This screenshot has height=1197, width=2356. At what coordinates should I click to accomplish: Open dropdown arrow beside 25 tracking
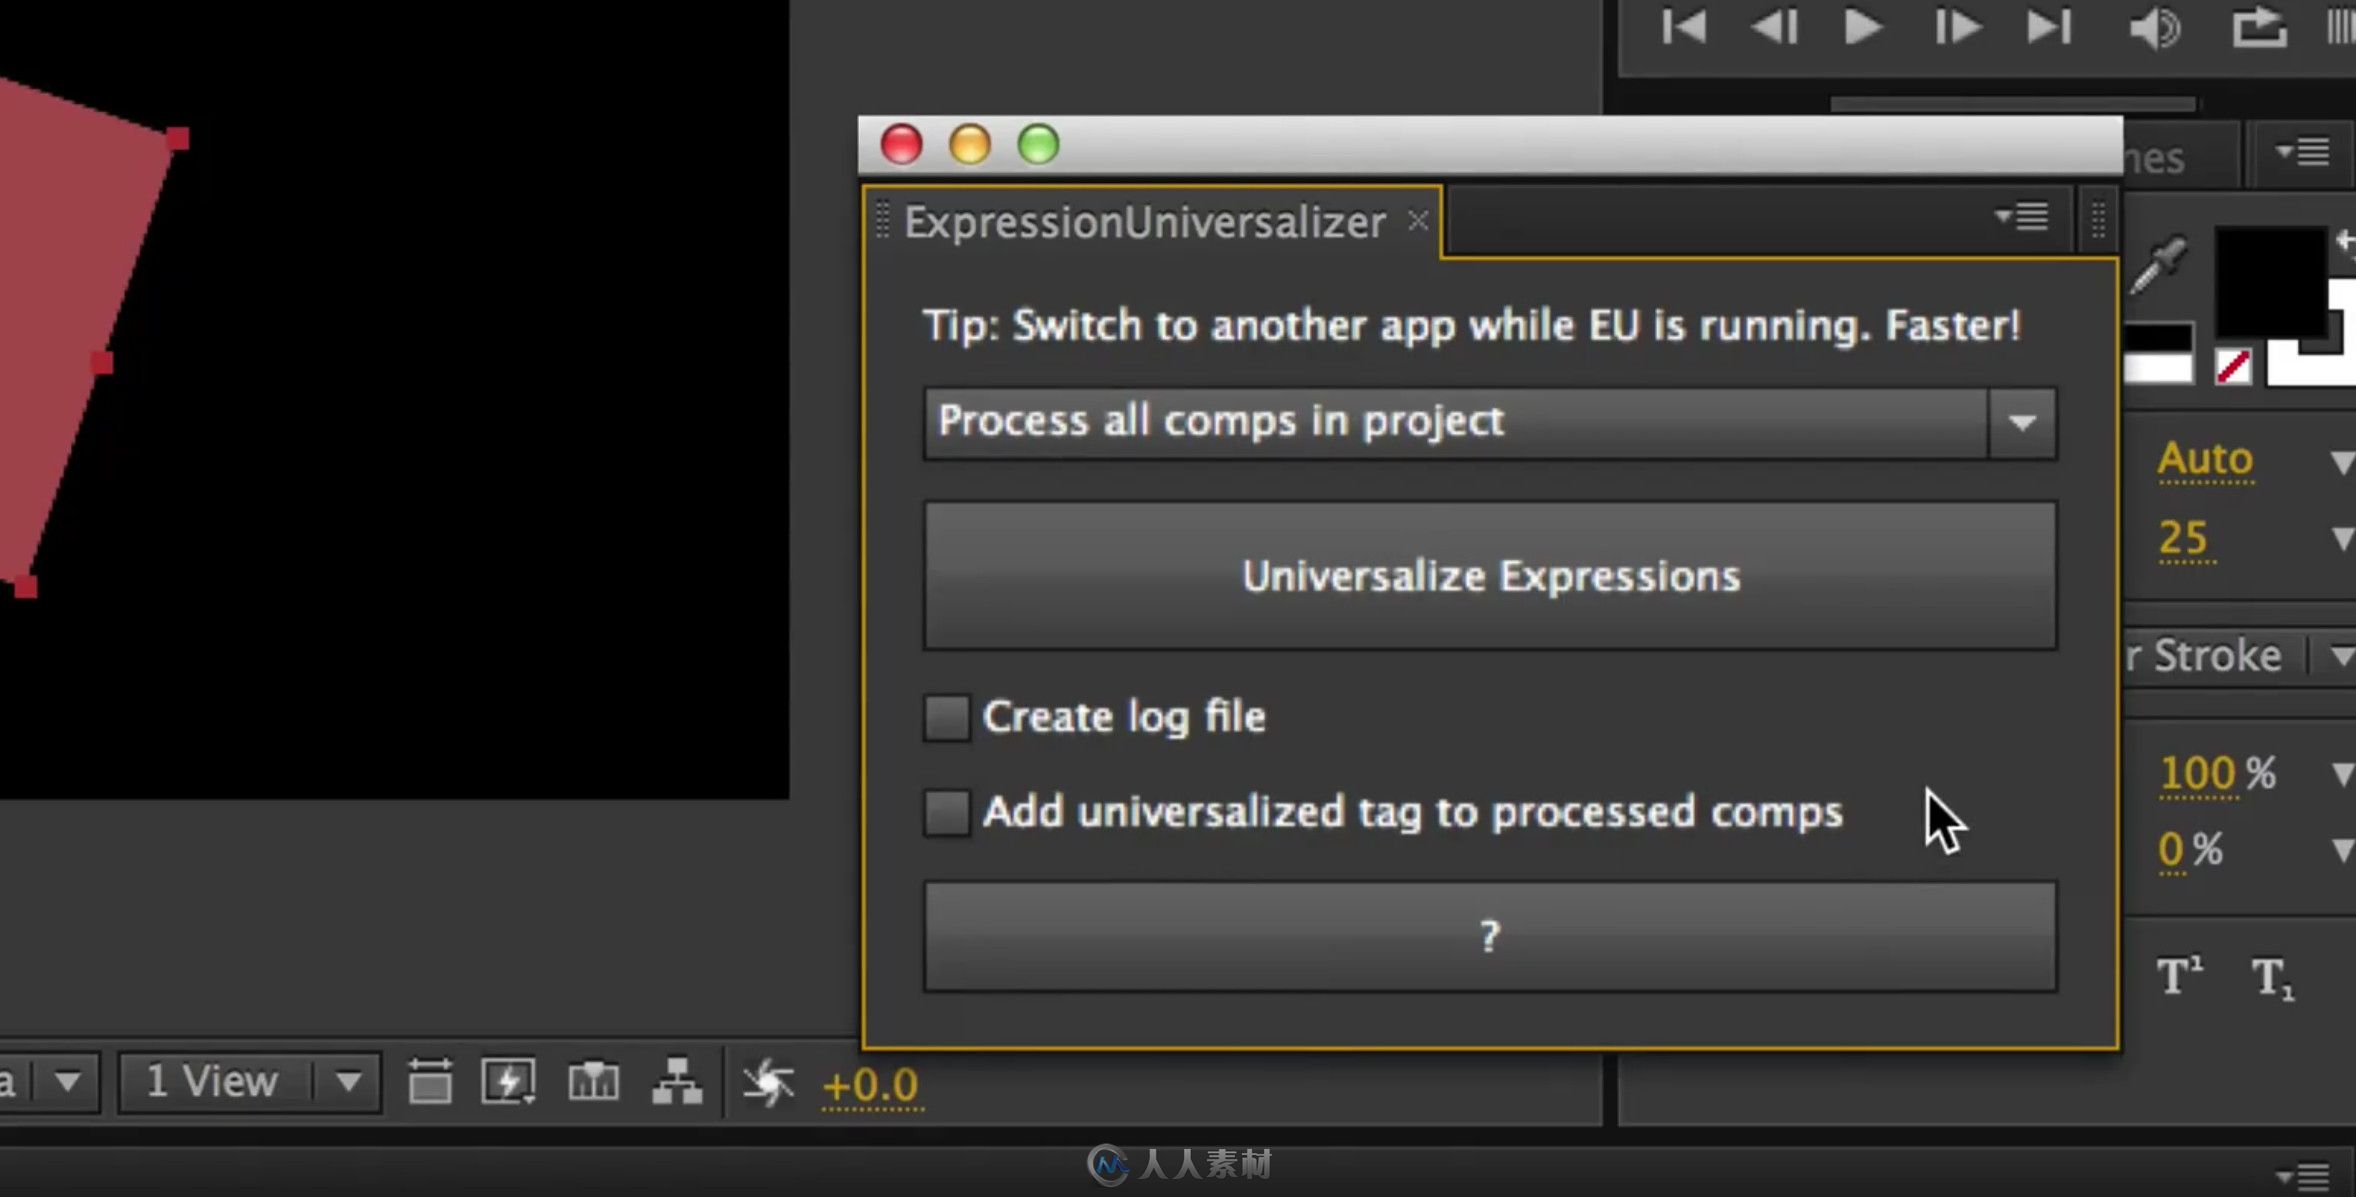(x=2341, y=539)
